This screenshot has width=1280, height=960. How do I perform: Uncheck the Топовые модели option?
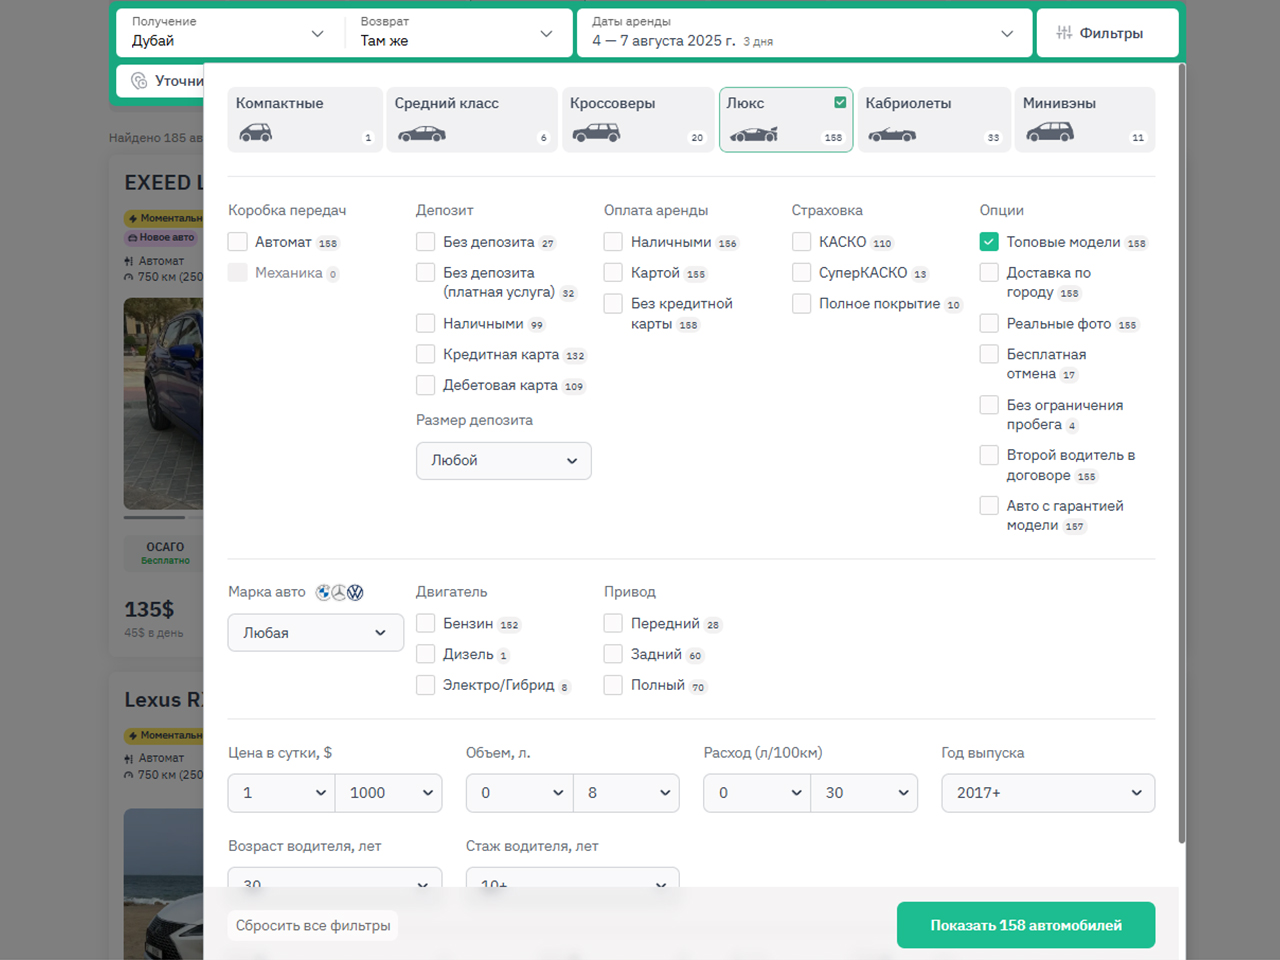(x=989, y=242)
